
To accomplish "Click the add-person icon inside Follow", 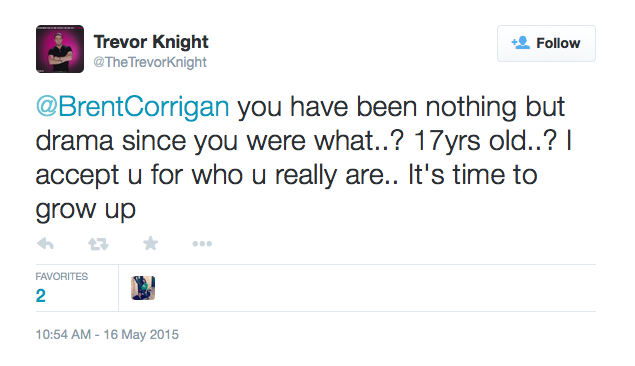I will (x=520, y=43).
